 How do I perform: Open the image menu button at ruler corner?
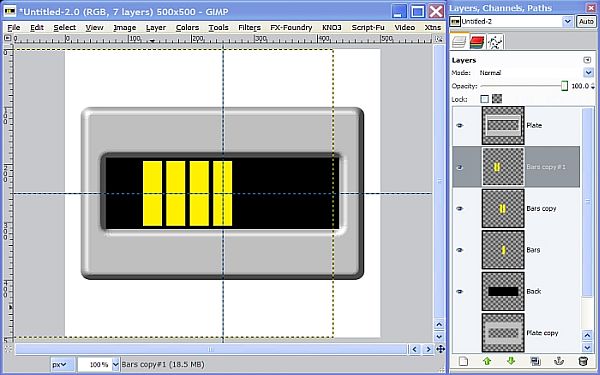tap(7, 38)
